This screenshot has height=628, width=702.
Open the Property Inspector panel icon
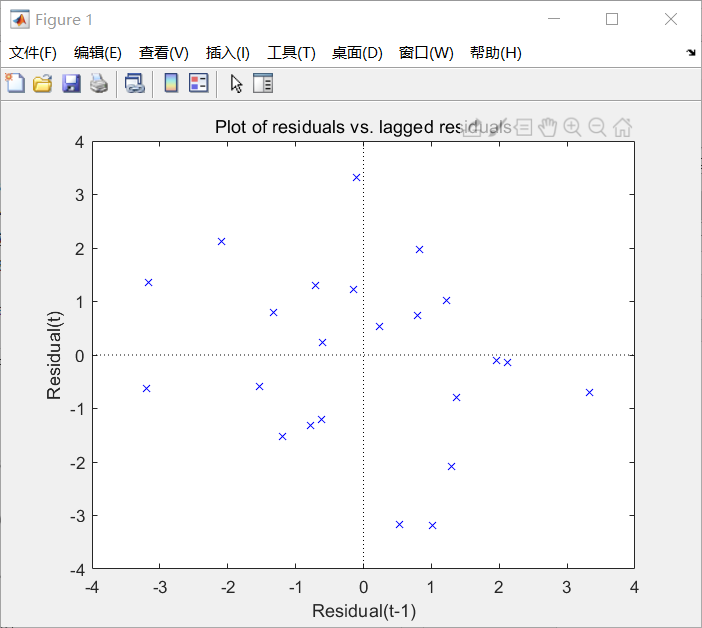(263, 84)
